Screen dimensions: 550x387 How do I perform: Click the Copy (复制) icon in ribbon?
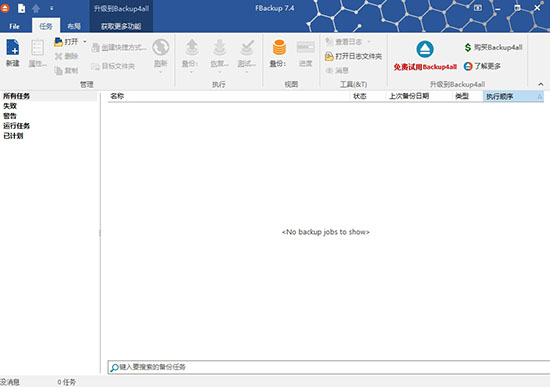59,70
